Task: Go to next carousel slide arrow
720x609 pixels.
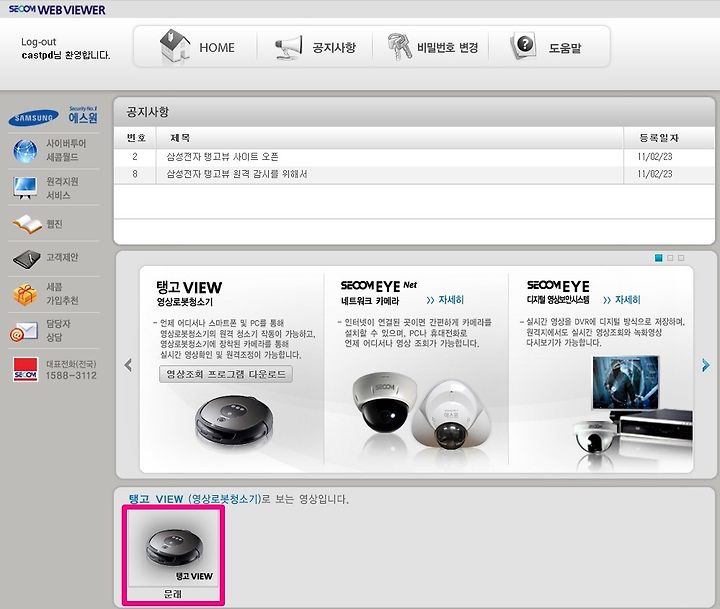Action: tap(705, 365)
